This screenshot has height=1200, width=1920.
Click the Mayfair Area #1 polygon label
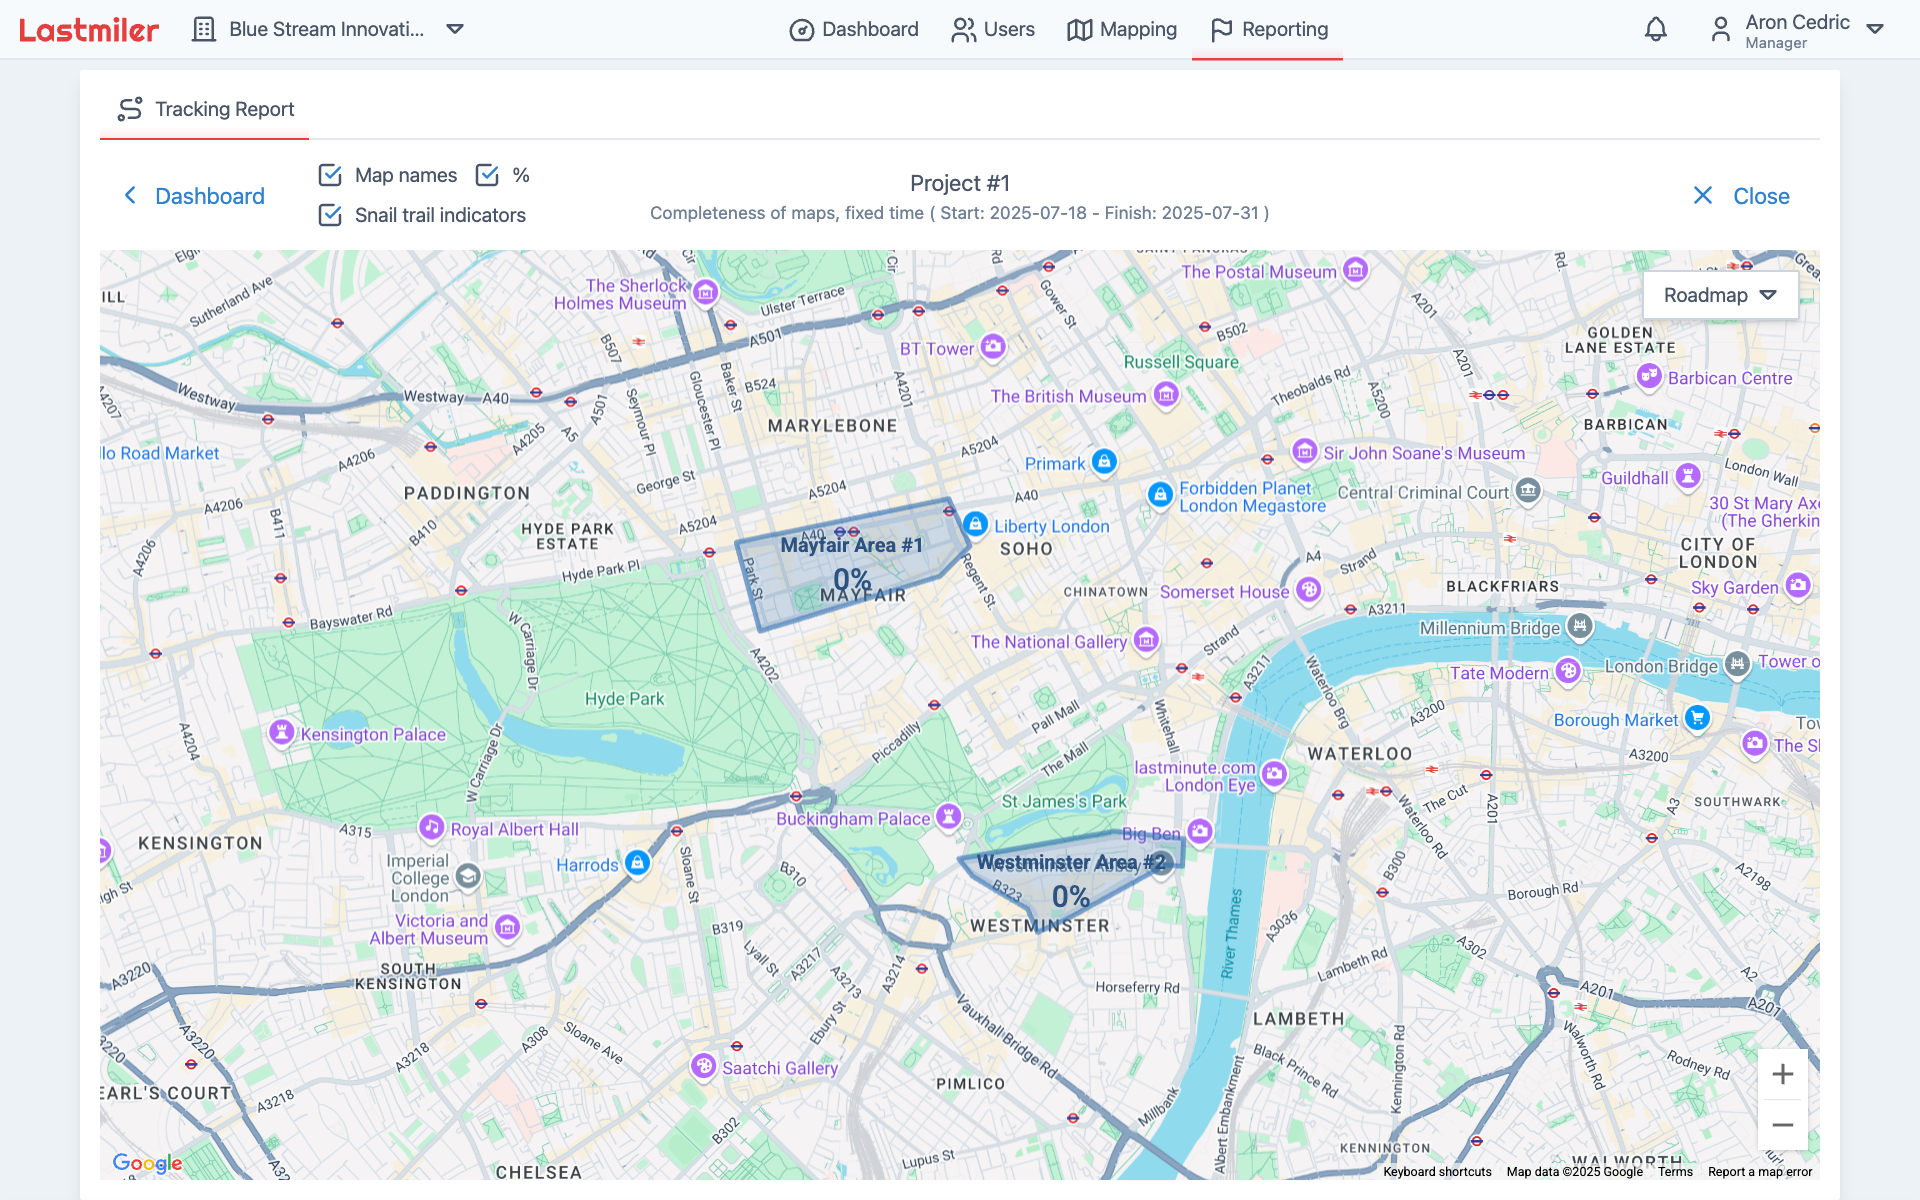tap(851, 545)
